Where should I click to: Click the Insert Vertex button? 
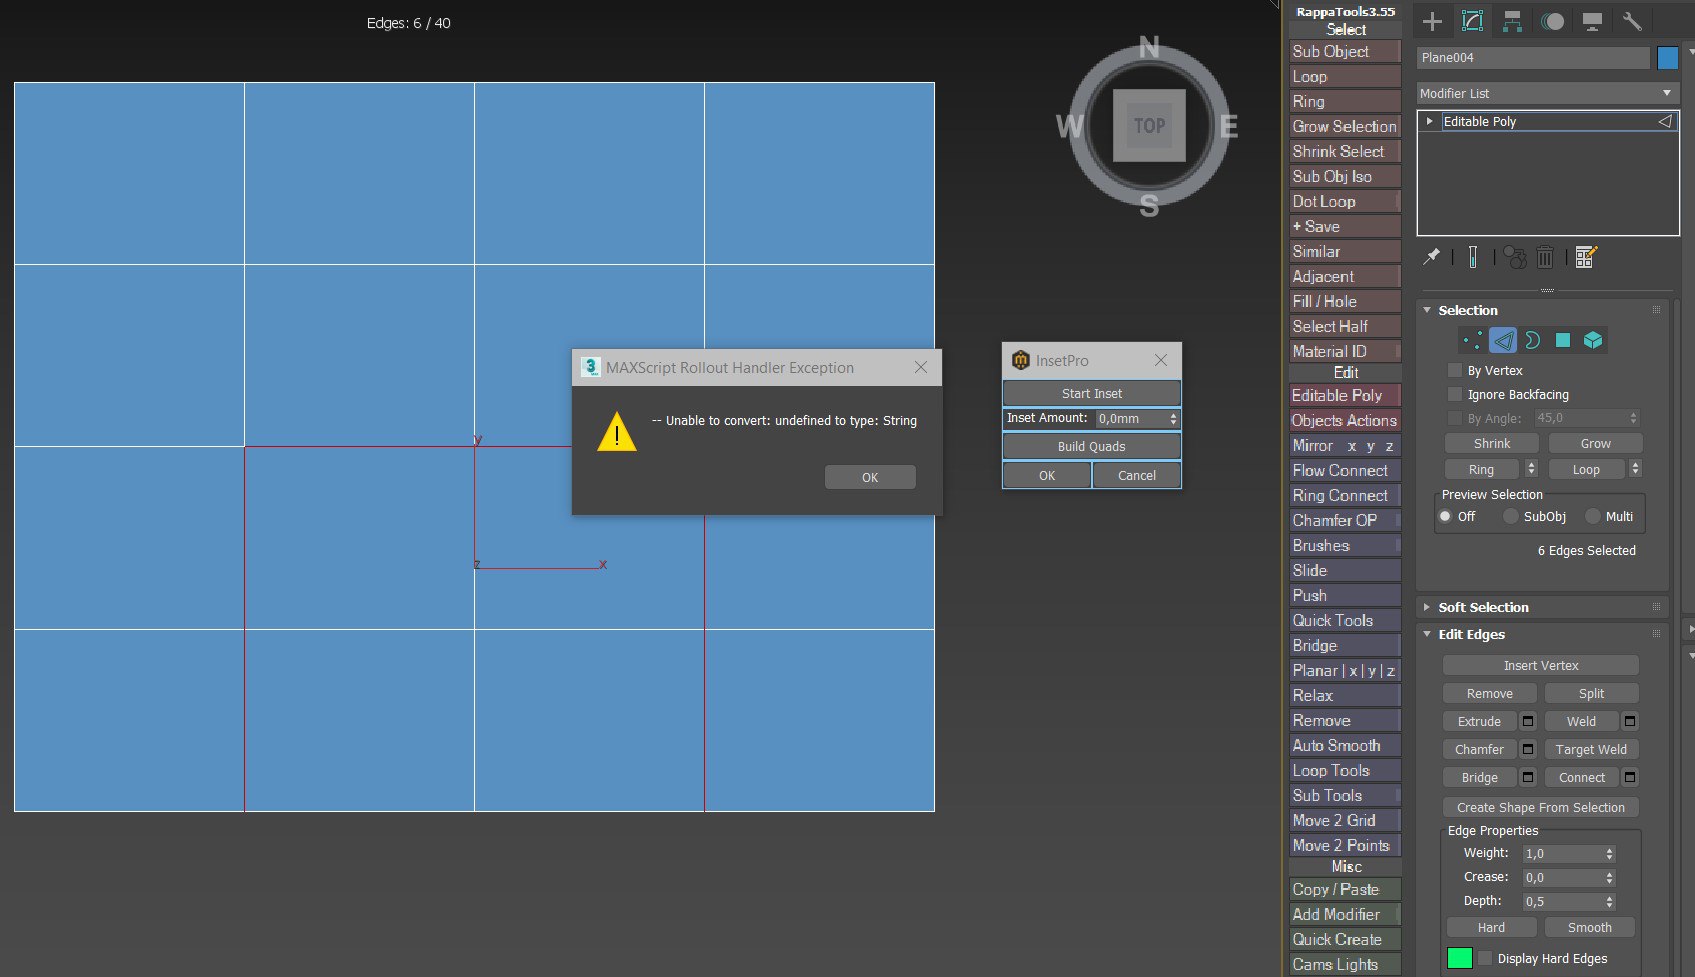click(1540, 665)
